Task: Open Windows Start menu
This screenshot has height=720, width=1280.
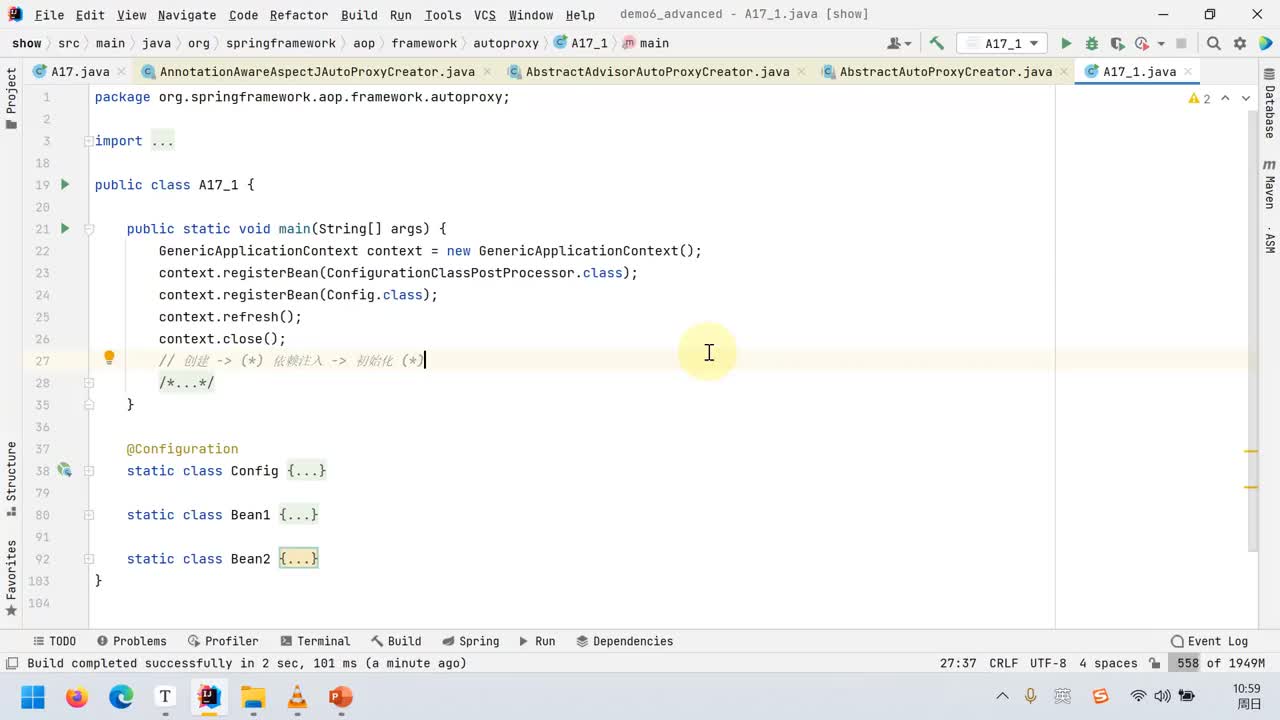Action: pos(33,697)
